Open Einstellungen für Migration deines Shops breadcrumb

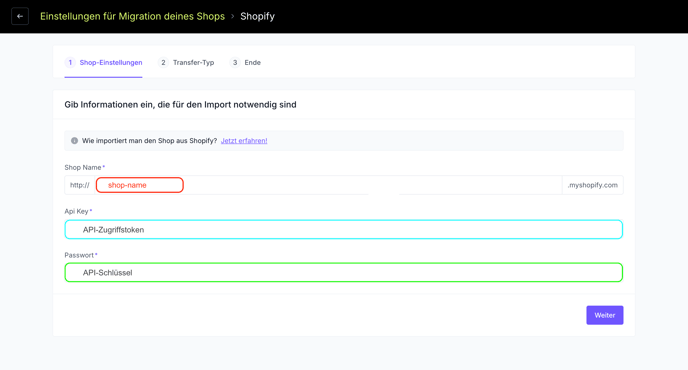point(132,16)
